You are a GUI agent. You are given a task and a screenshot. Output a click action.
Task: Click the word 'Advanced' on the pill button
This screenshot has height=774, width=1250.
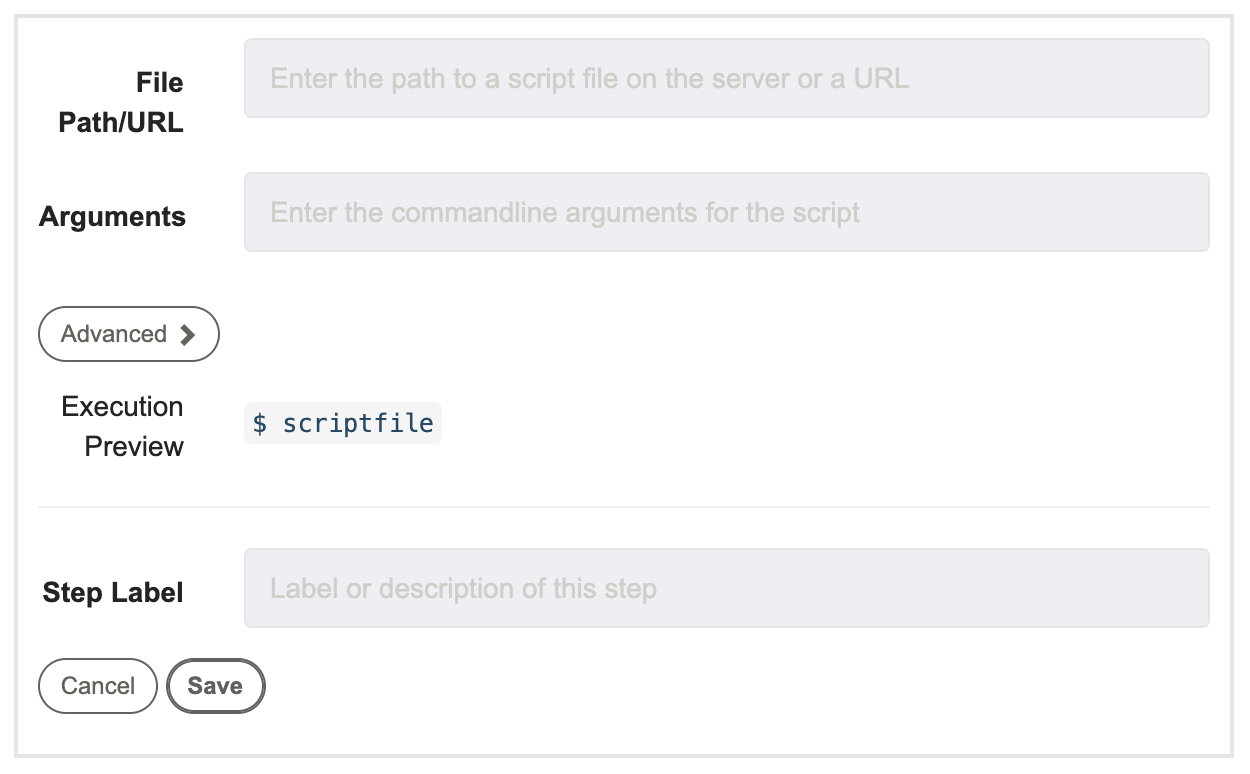(x=114, y=334)
